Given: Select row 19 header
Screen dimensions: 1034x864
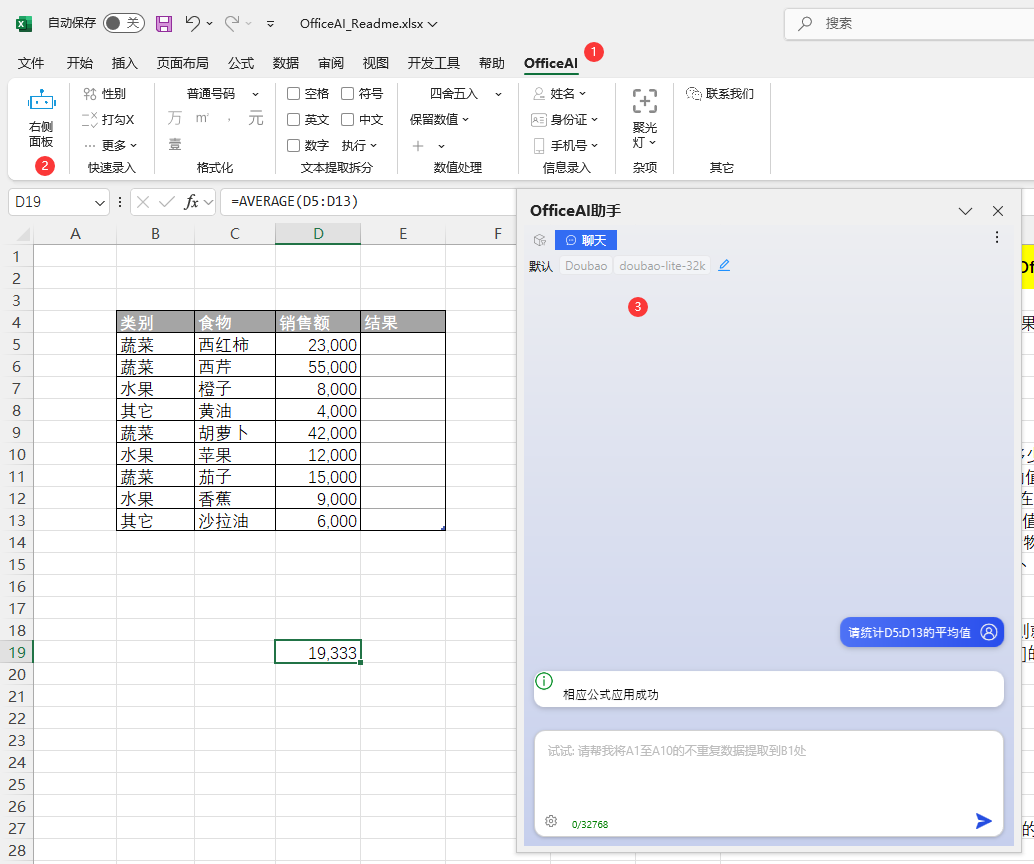Looking at the screenshot, I should tap(17, 652).
